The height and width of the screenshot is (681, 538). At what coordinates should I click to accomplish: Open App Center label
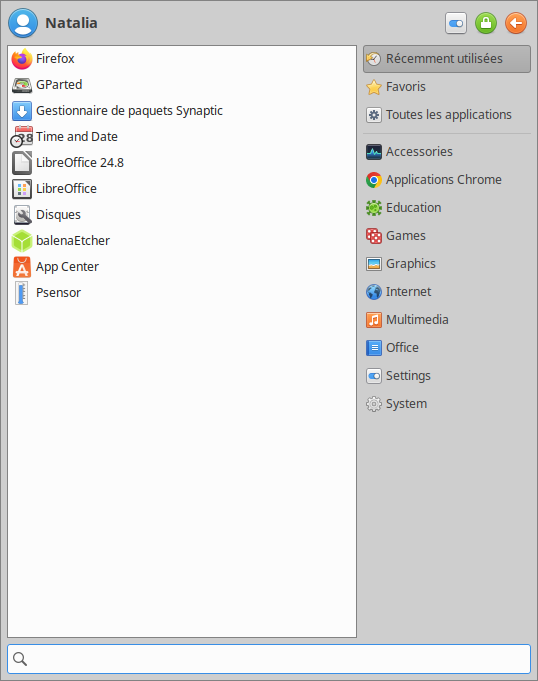tap(67, 267)
